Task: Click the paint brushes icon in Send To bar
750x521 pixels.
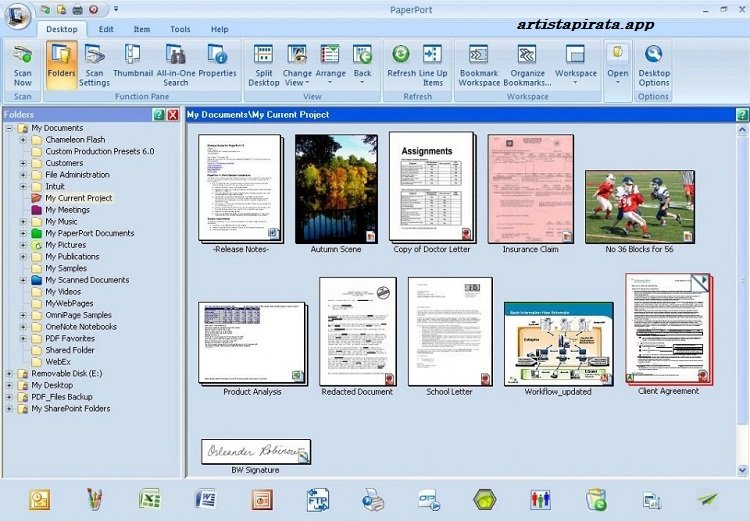Action: (95, 499)
